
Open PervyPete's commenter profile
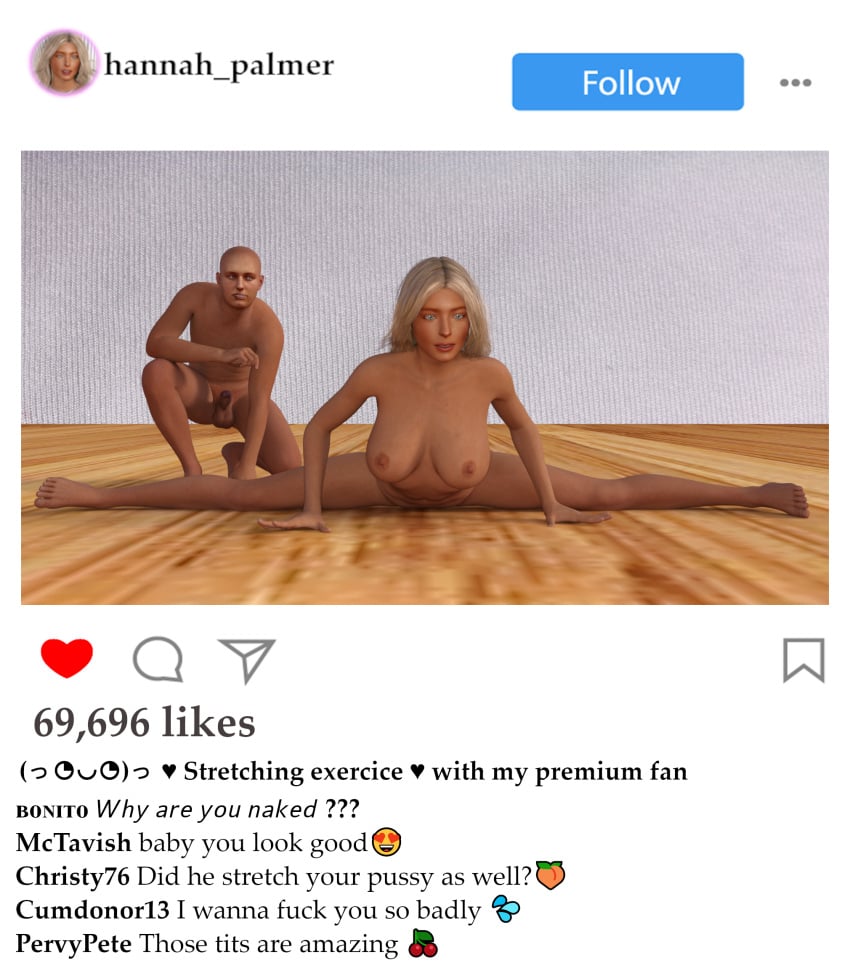coord(74,944)
